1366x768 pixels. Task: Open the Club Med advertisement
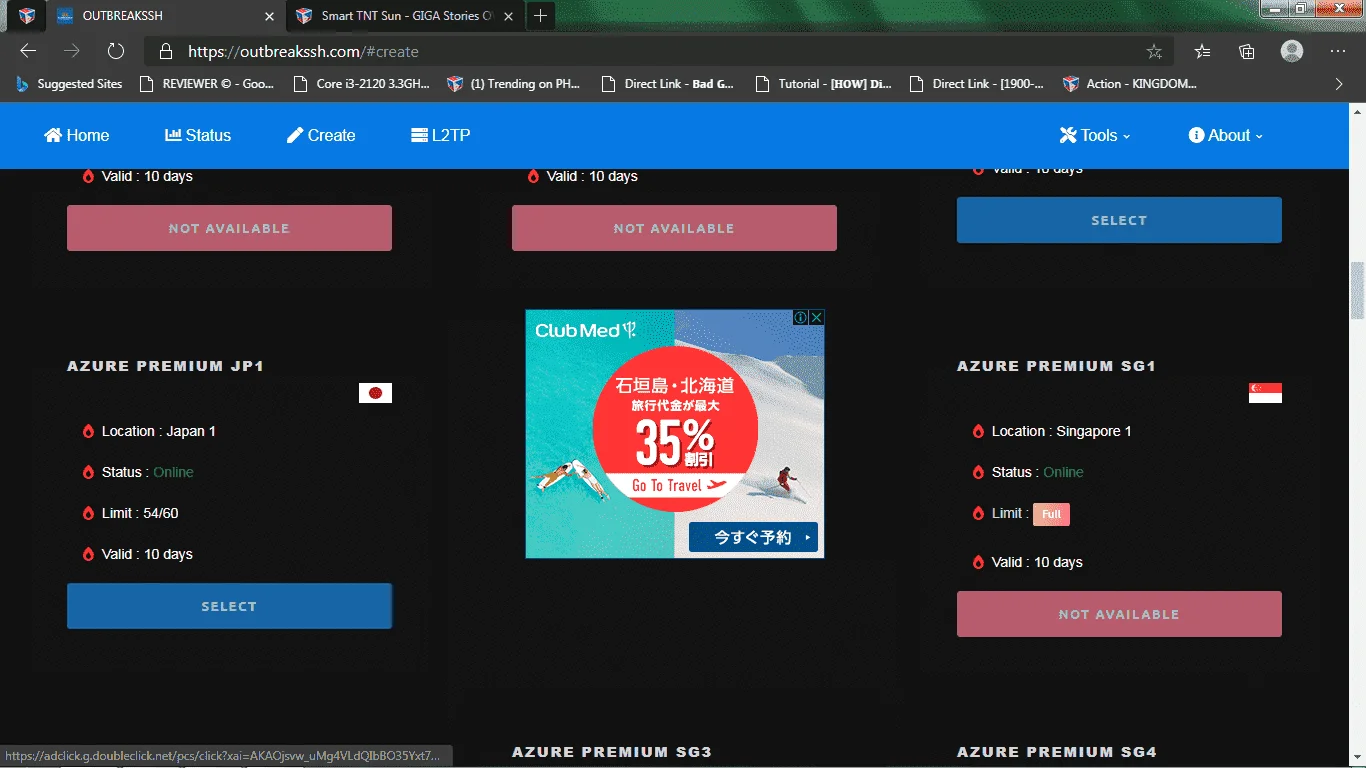(x=674, y=433)
